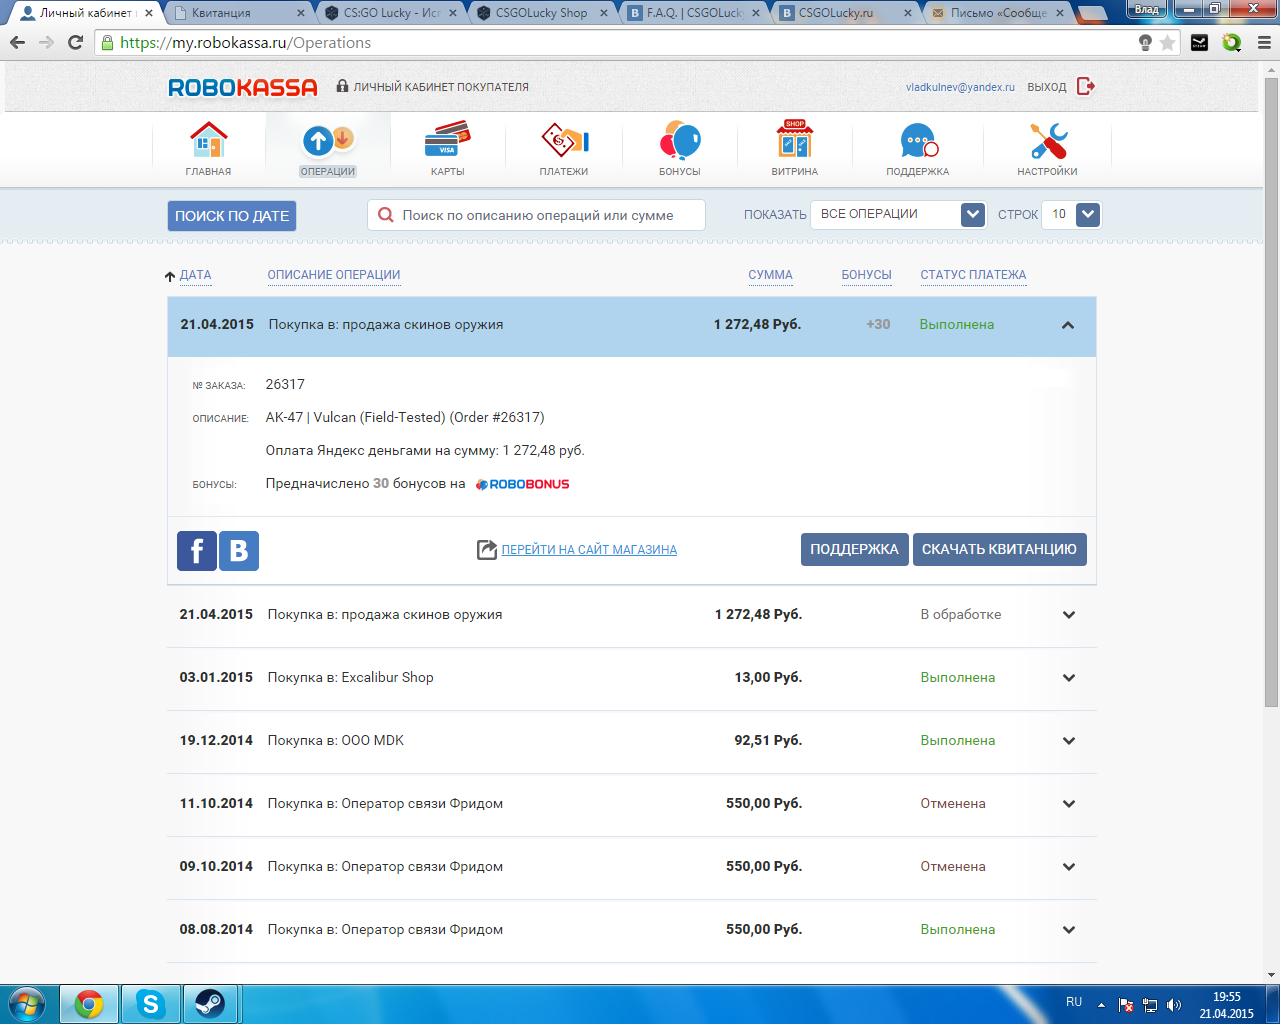Open the network tray icon
The image size is (1280, 1024).
point(1150,1005)
